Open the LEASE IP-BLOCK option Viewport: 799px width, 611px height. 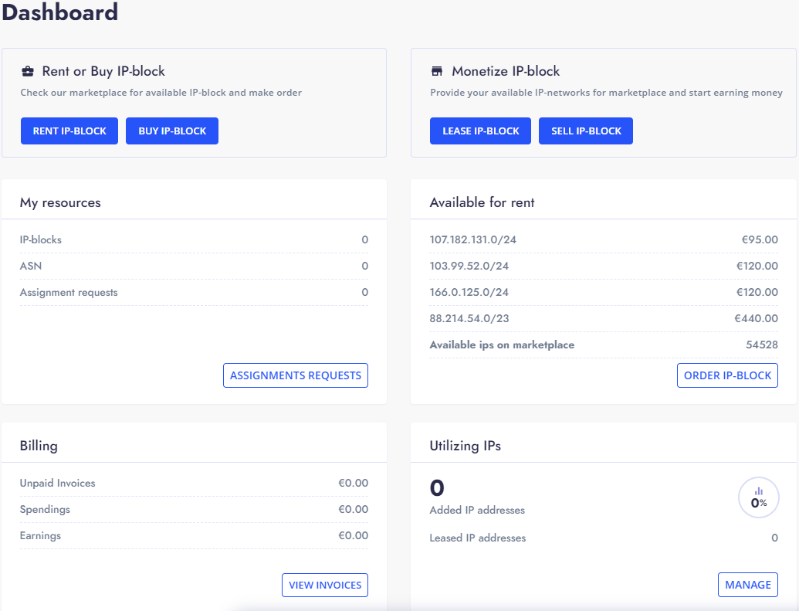point(480,131)
